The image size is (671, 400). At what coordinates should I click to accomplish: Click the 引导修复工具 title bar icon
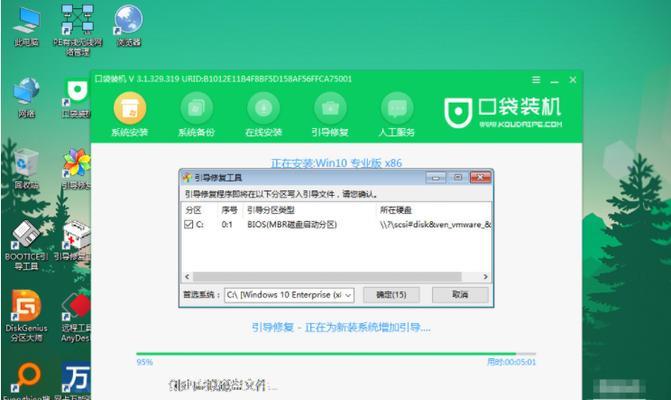coord(187,177)
